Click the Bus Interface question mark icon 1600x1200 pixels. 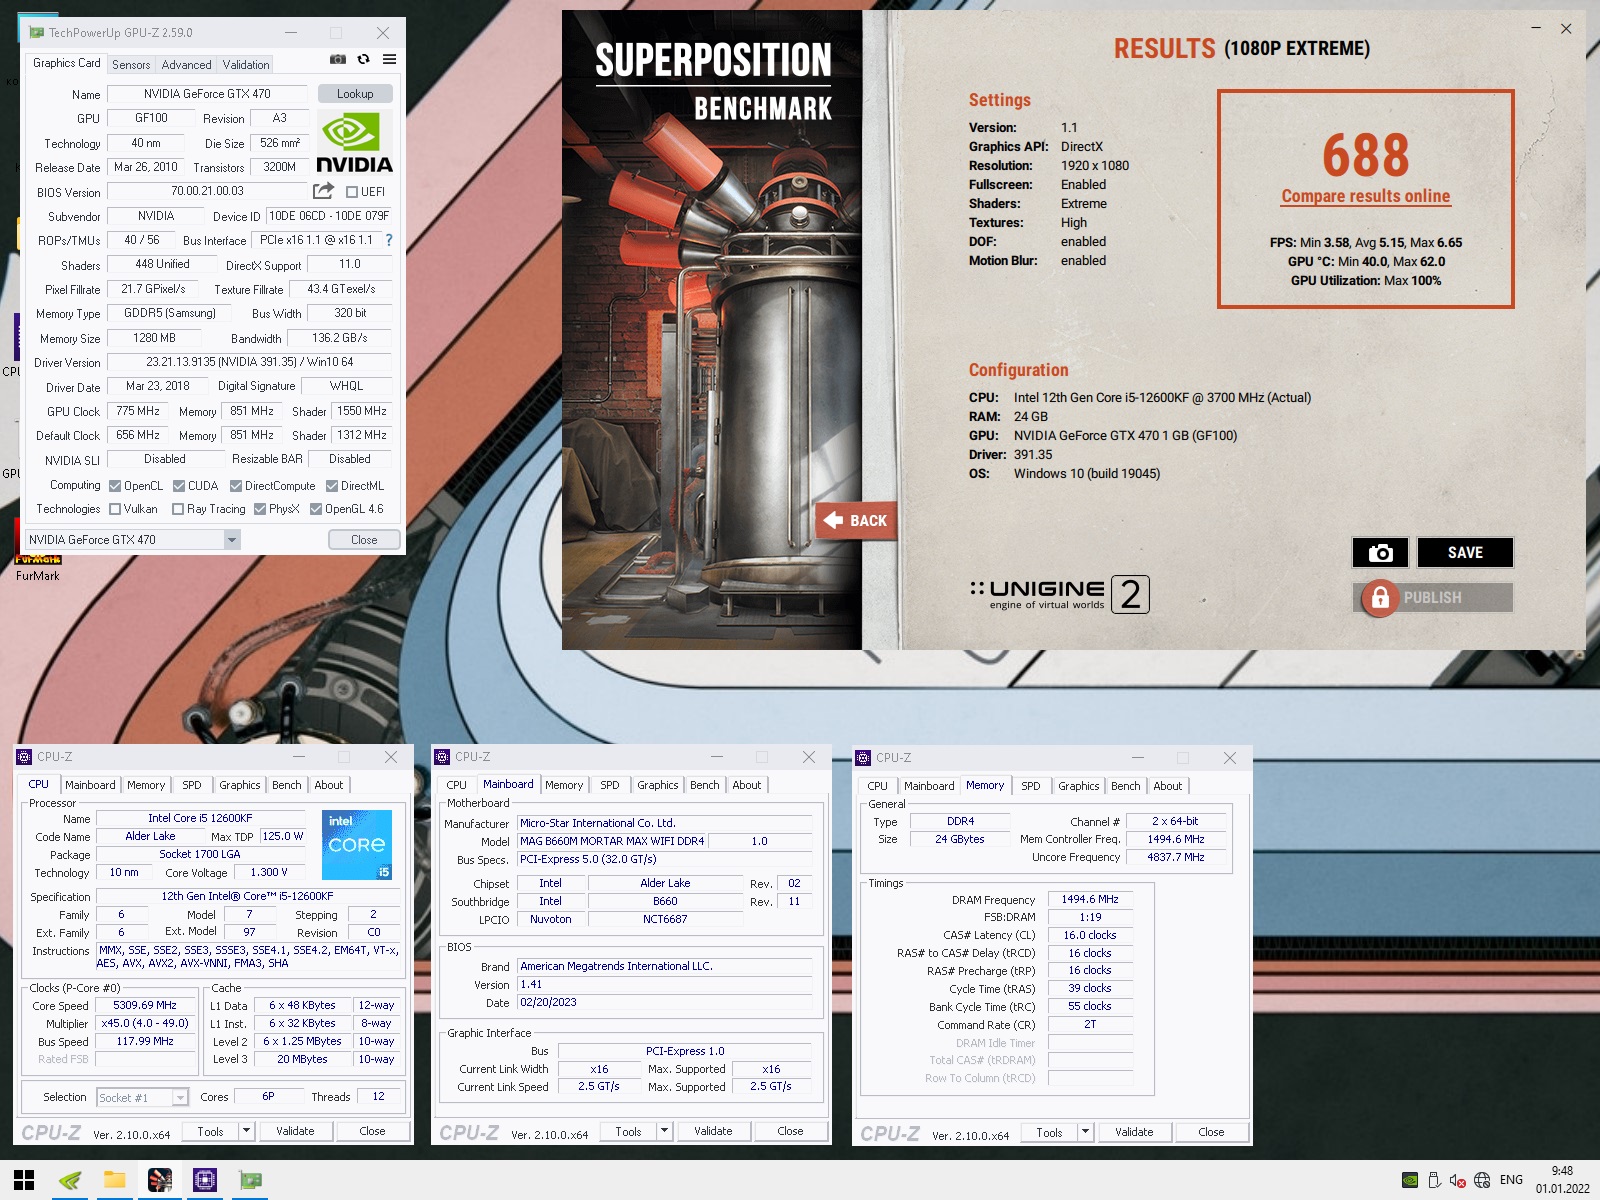click(389, 240)
